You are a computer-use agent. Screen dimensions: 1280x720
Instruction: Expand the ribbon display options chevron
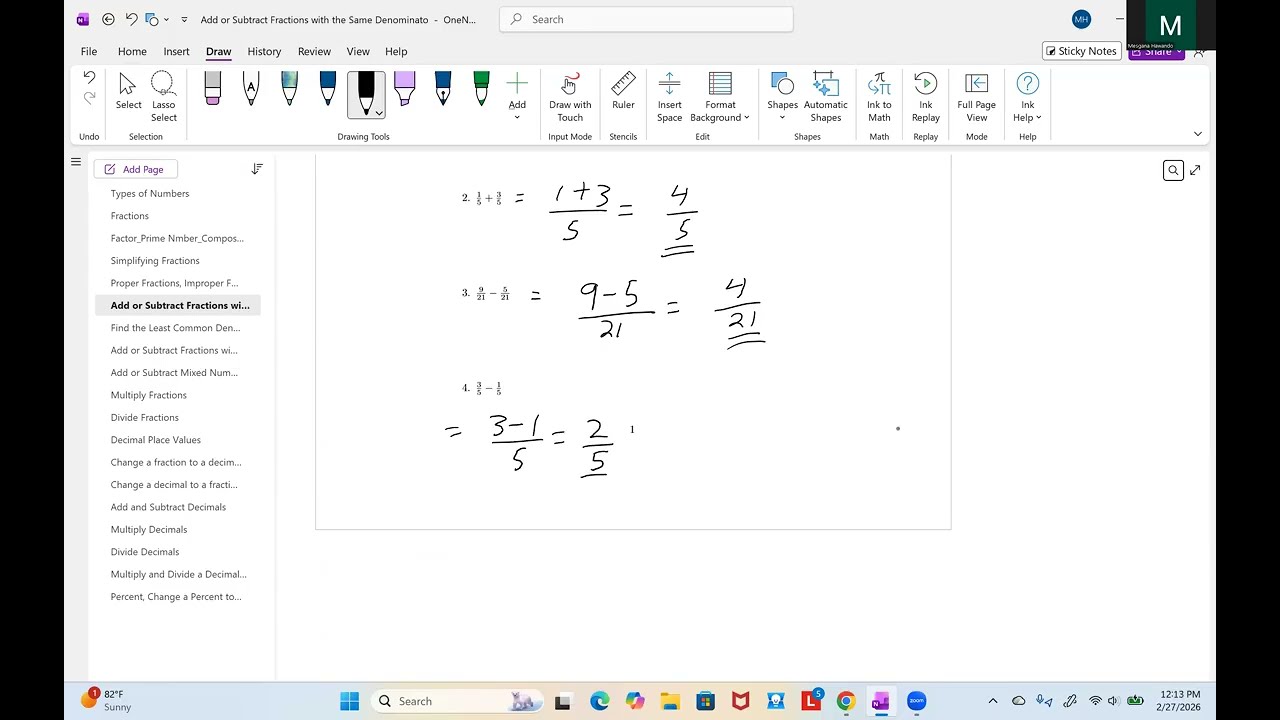[1198, 134]
